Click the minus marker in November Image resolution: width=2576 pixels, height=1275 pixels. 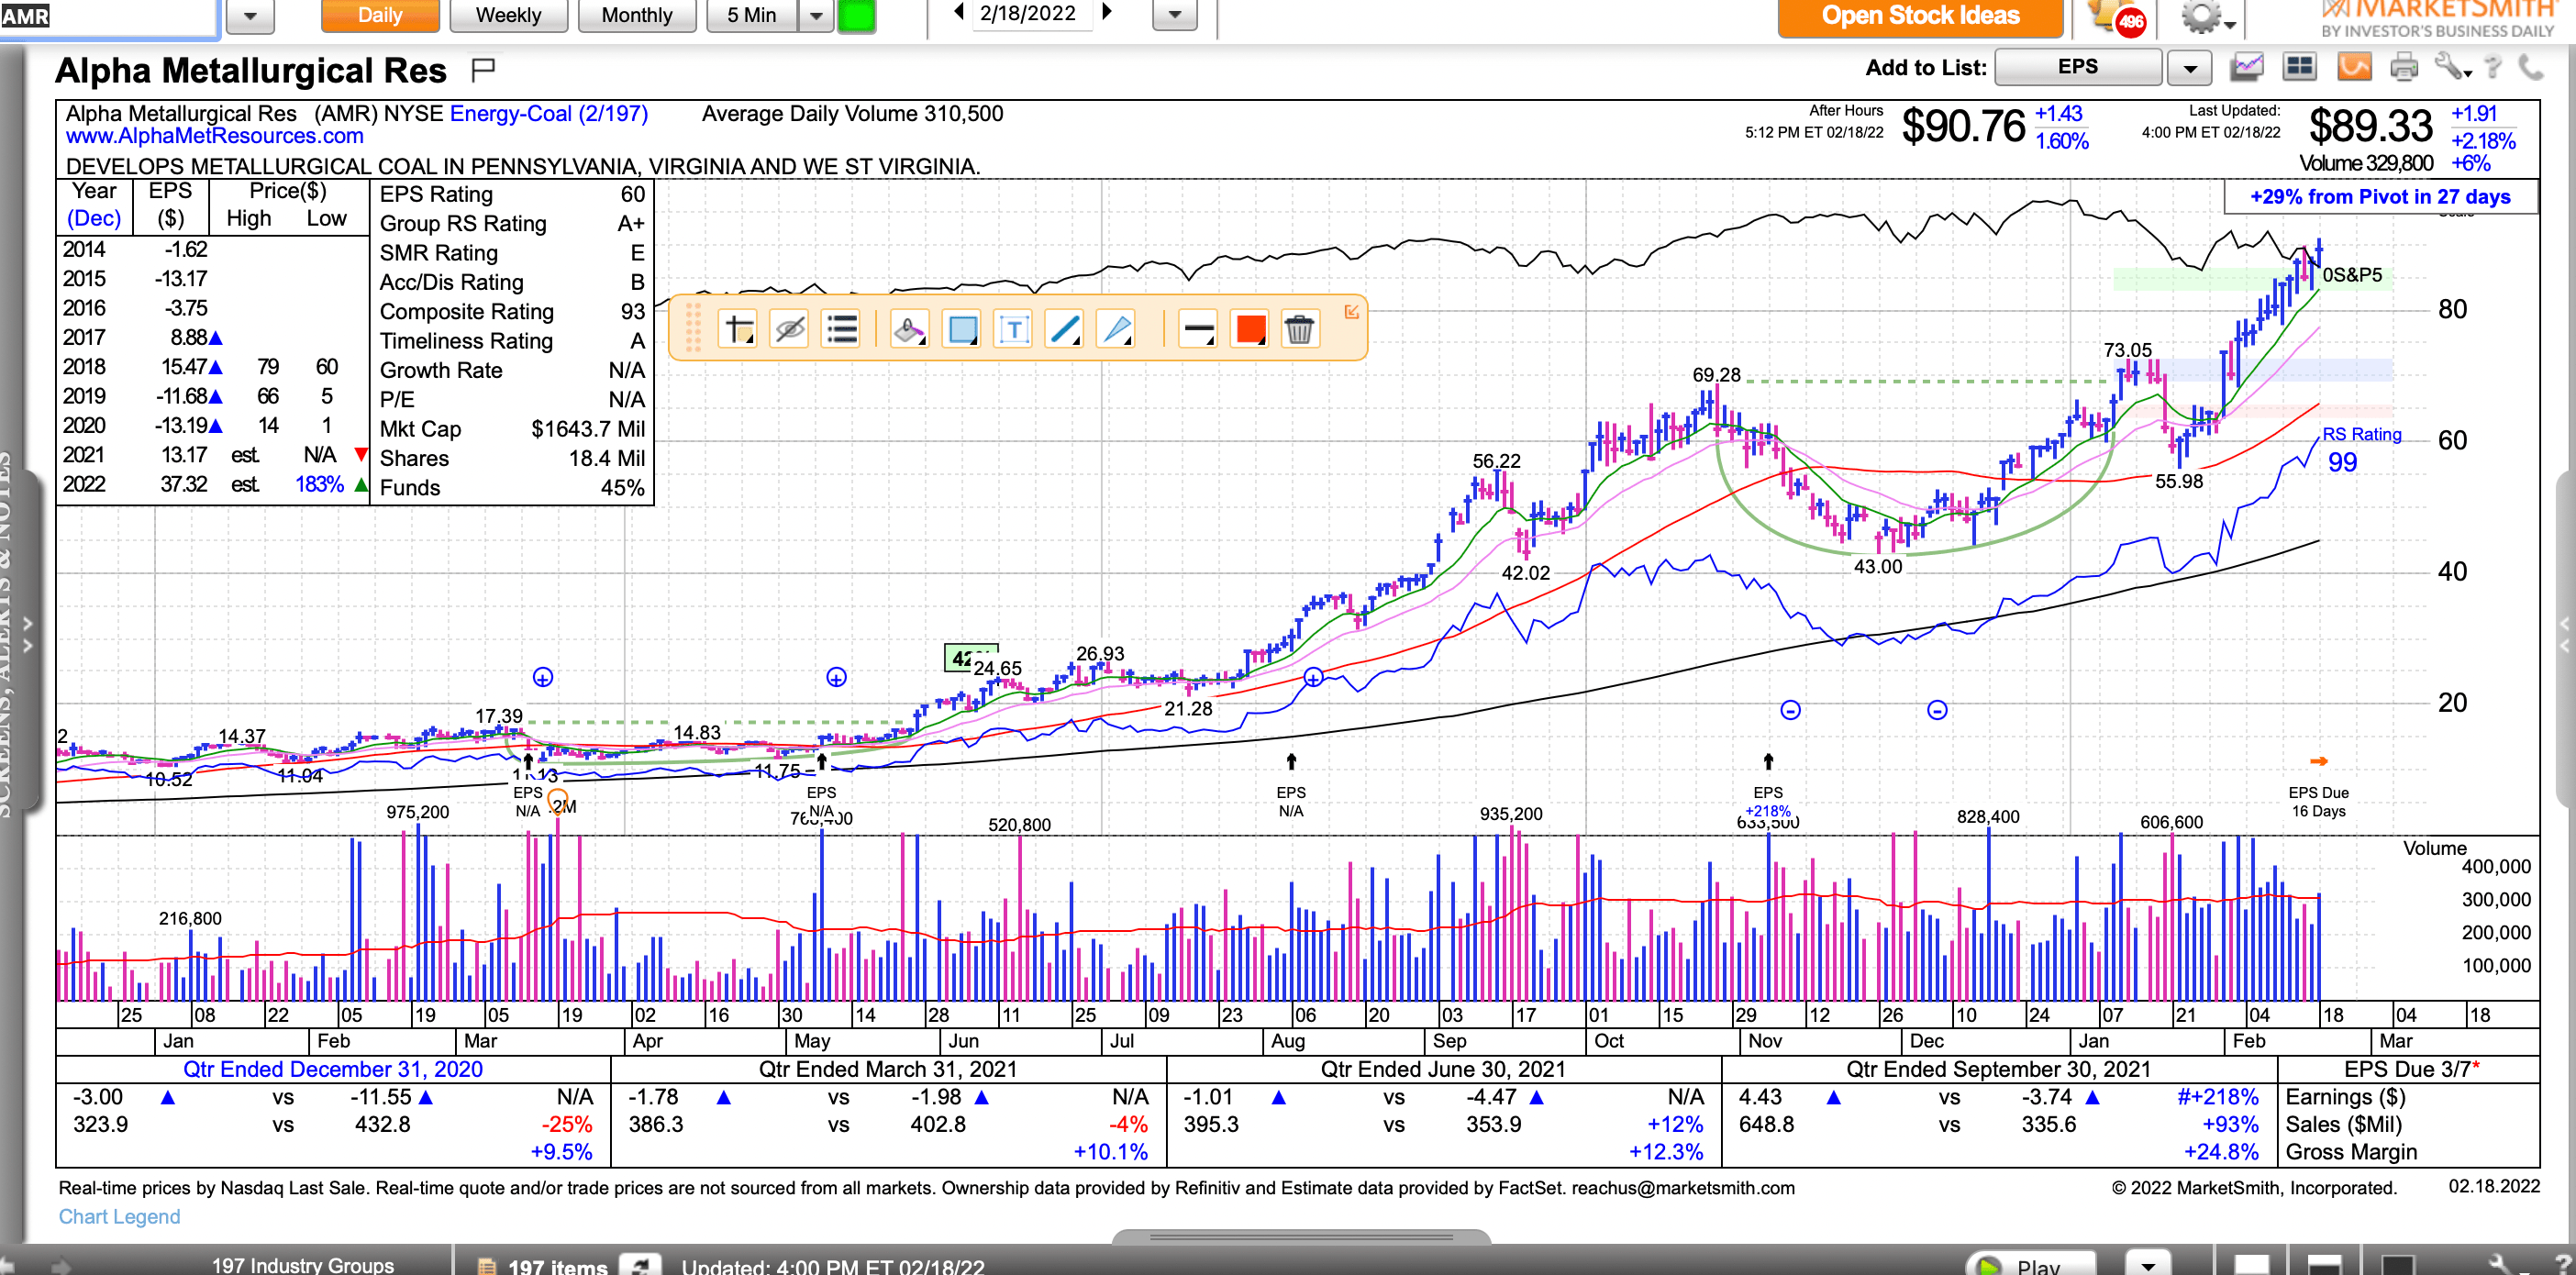pos(1791,710)
